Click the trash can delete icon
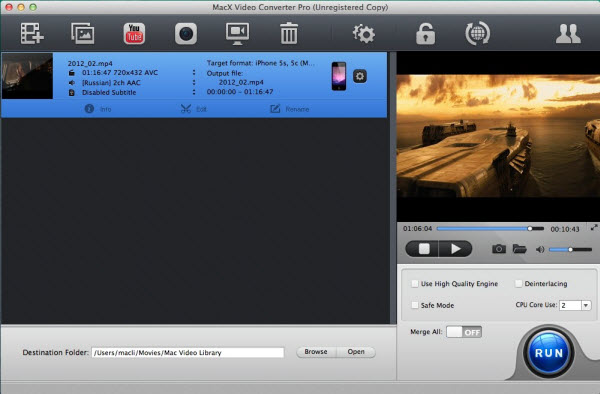The height and width of the screenshot is (394, 600). point(289,33)
